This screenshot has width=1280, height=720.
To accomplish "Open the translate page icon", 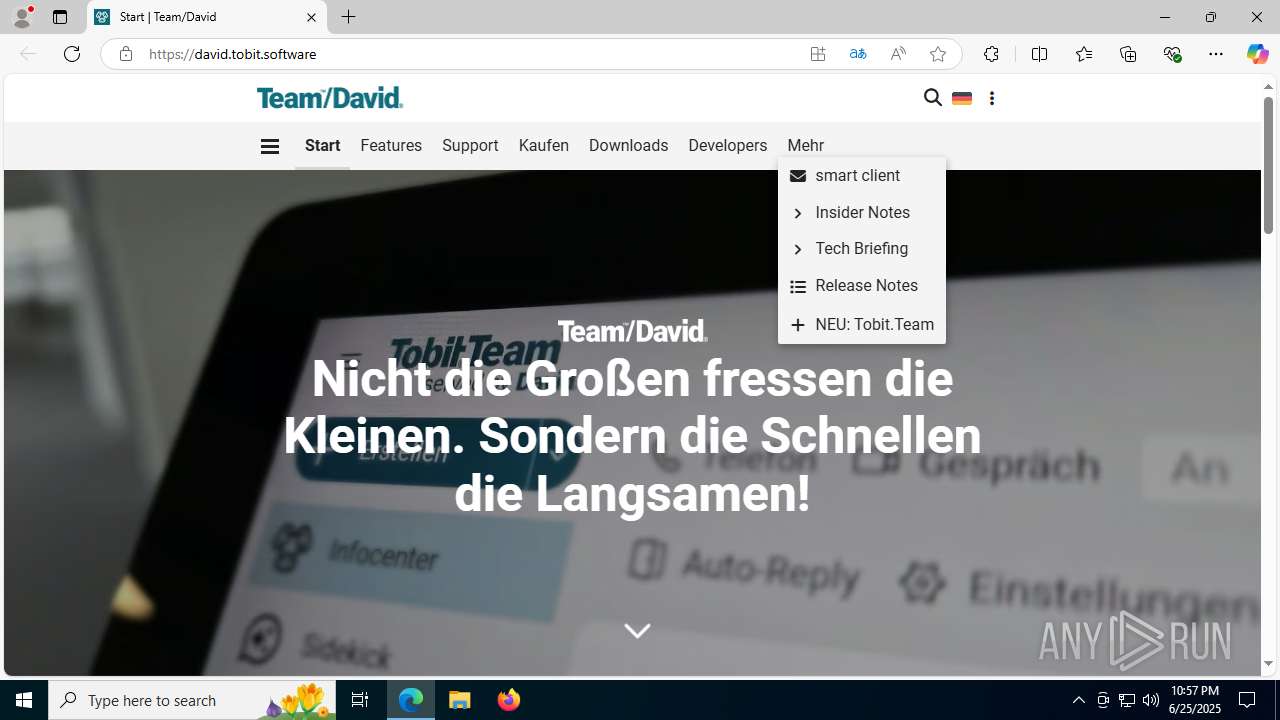I will [x=858, y=54].
